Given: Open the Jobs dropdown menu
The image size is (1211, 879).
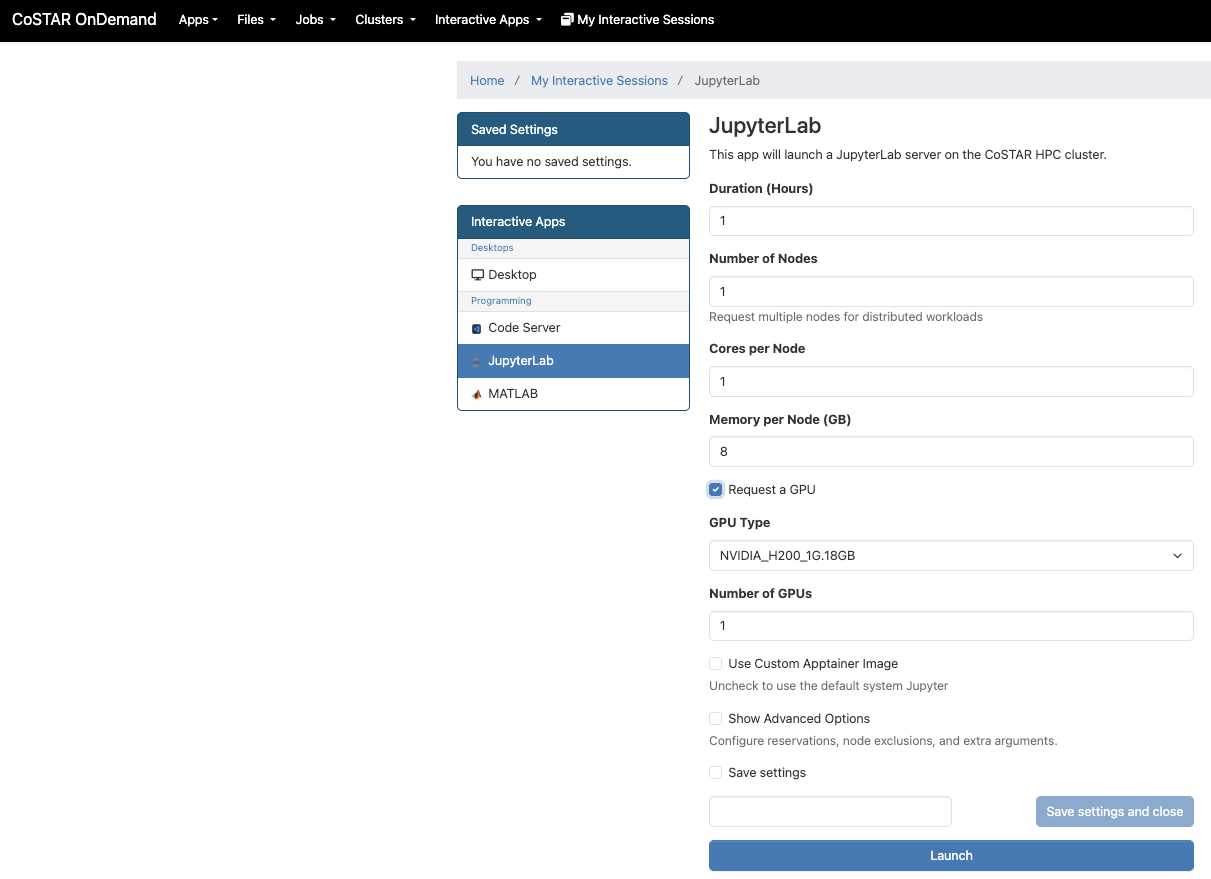Looking at the screenshot, I should [315, 19].
